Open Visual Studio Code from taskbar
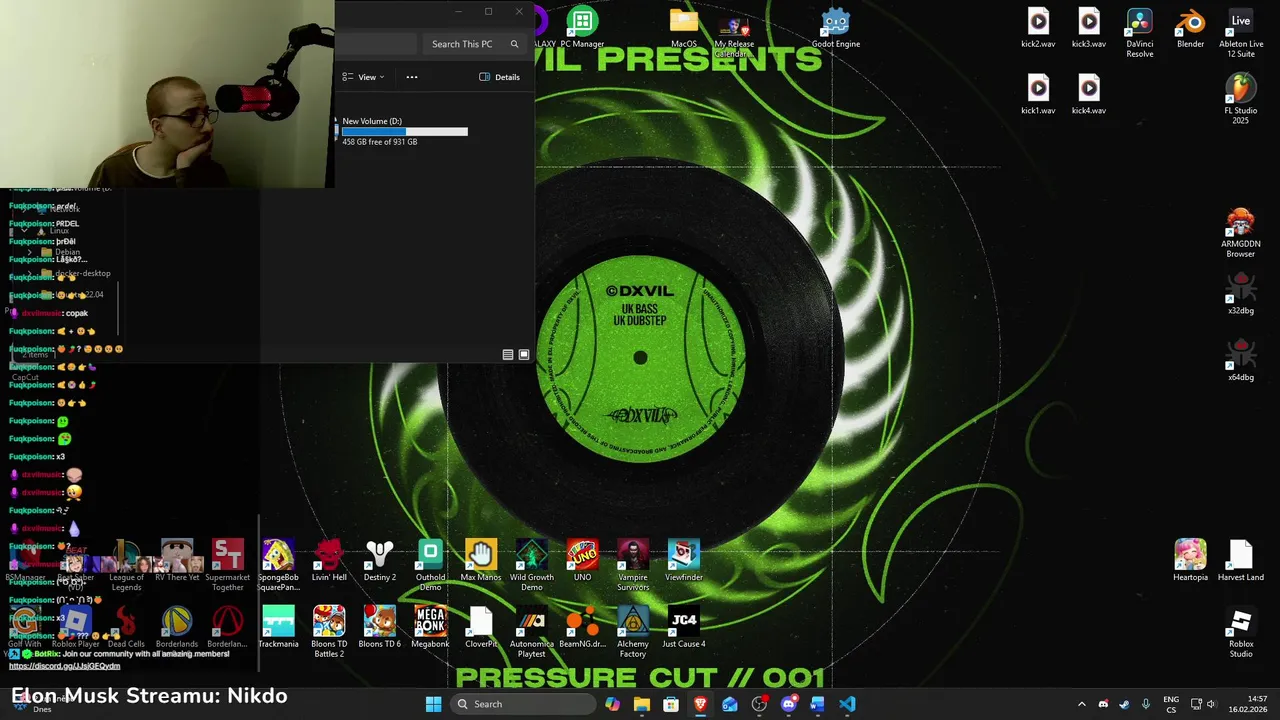The width and height of the screenshot is (1280, 720). (847, 704)
